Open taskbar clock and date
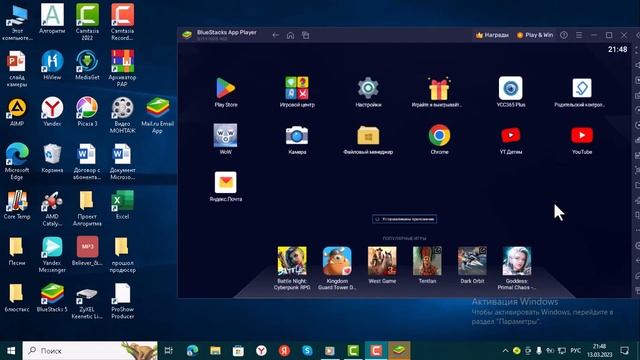The image size is (640, 360). 600,351
